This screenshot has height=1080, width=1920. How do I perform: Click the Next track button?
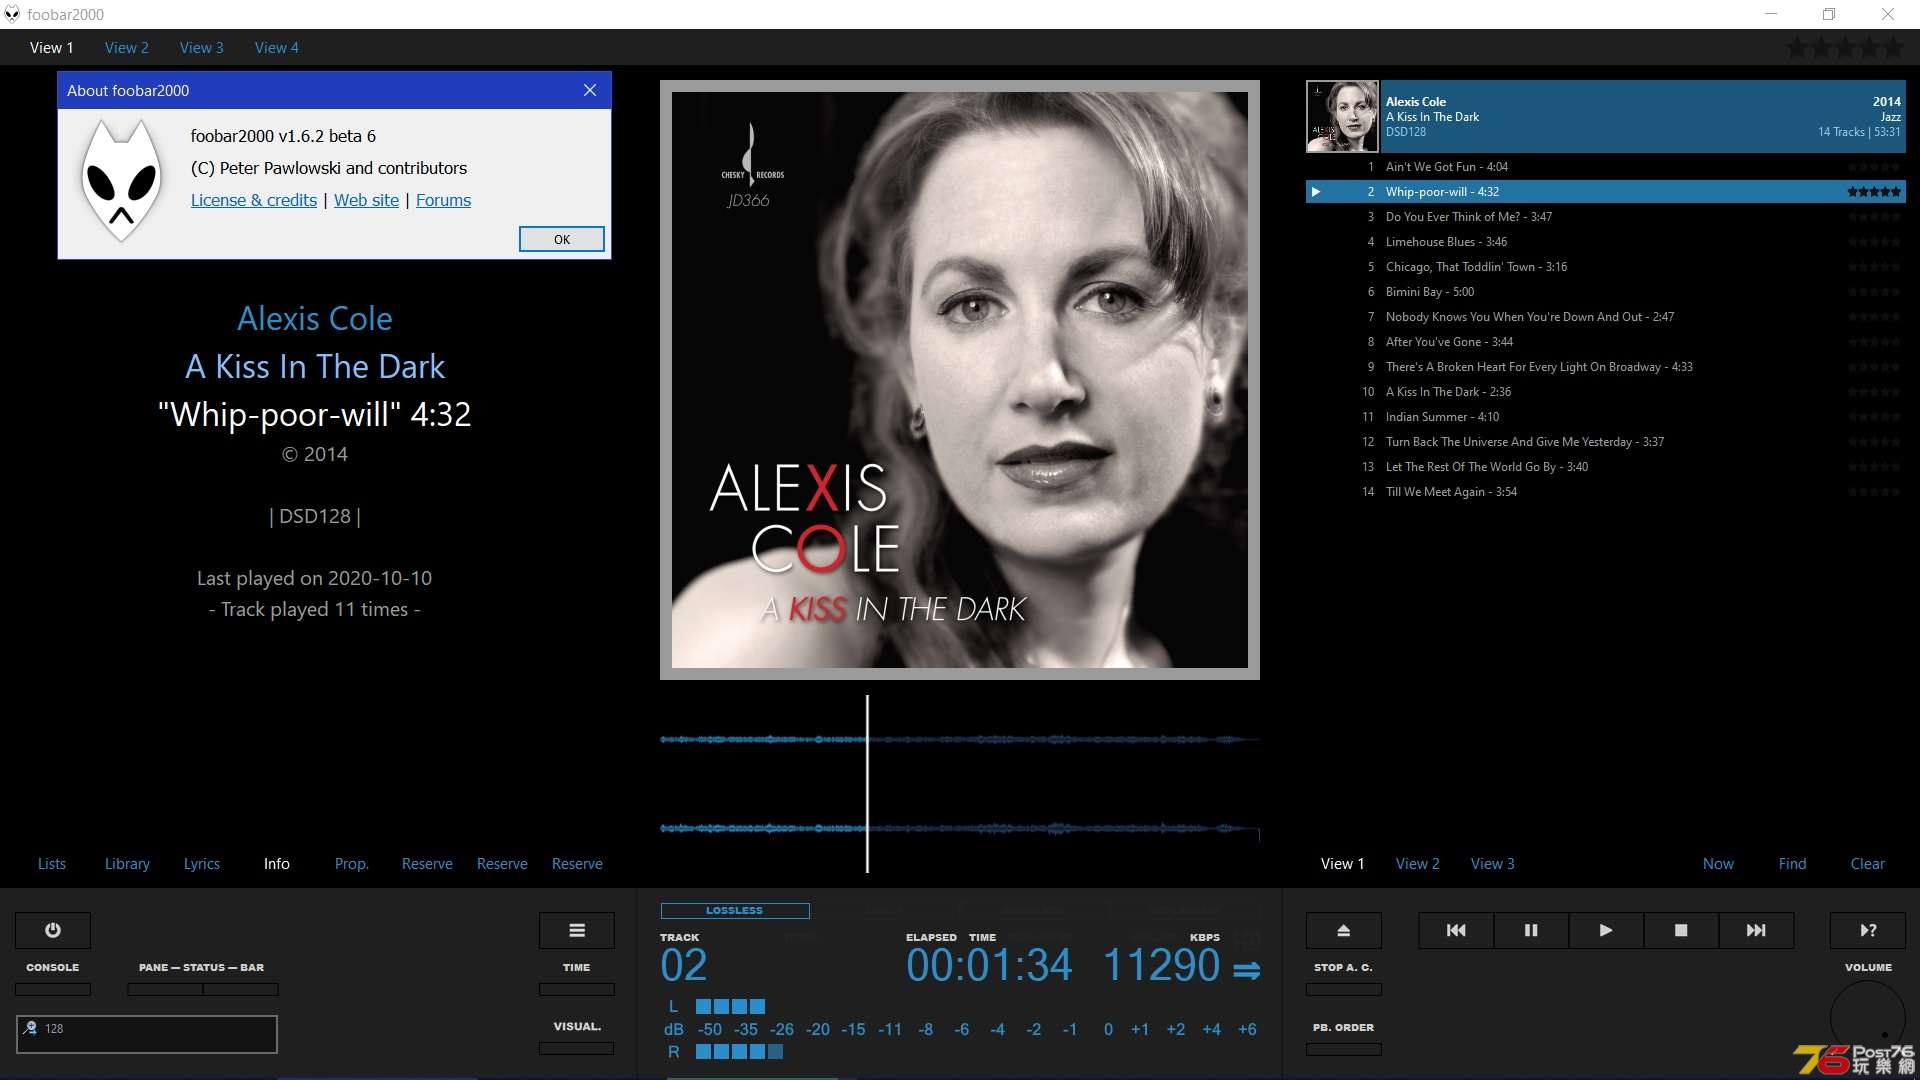point(1756,930)
